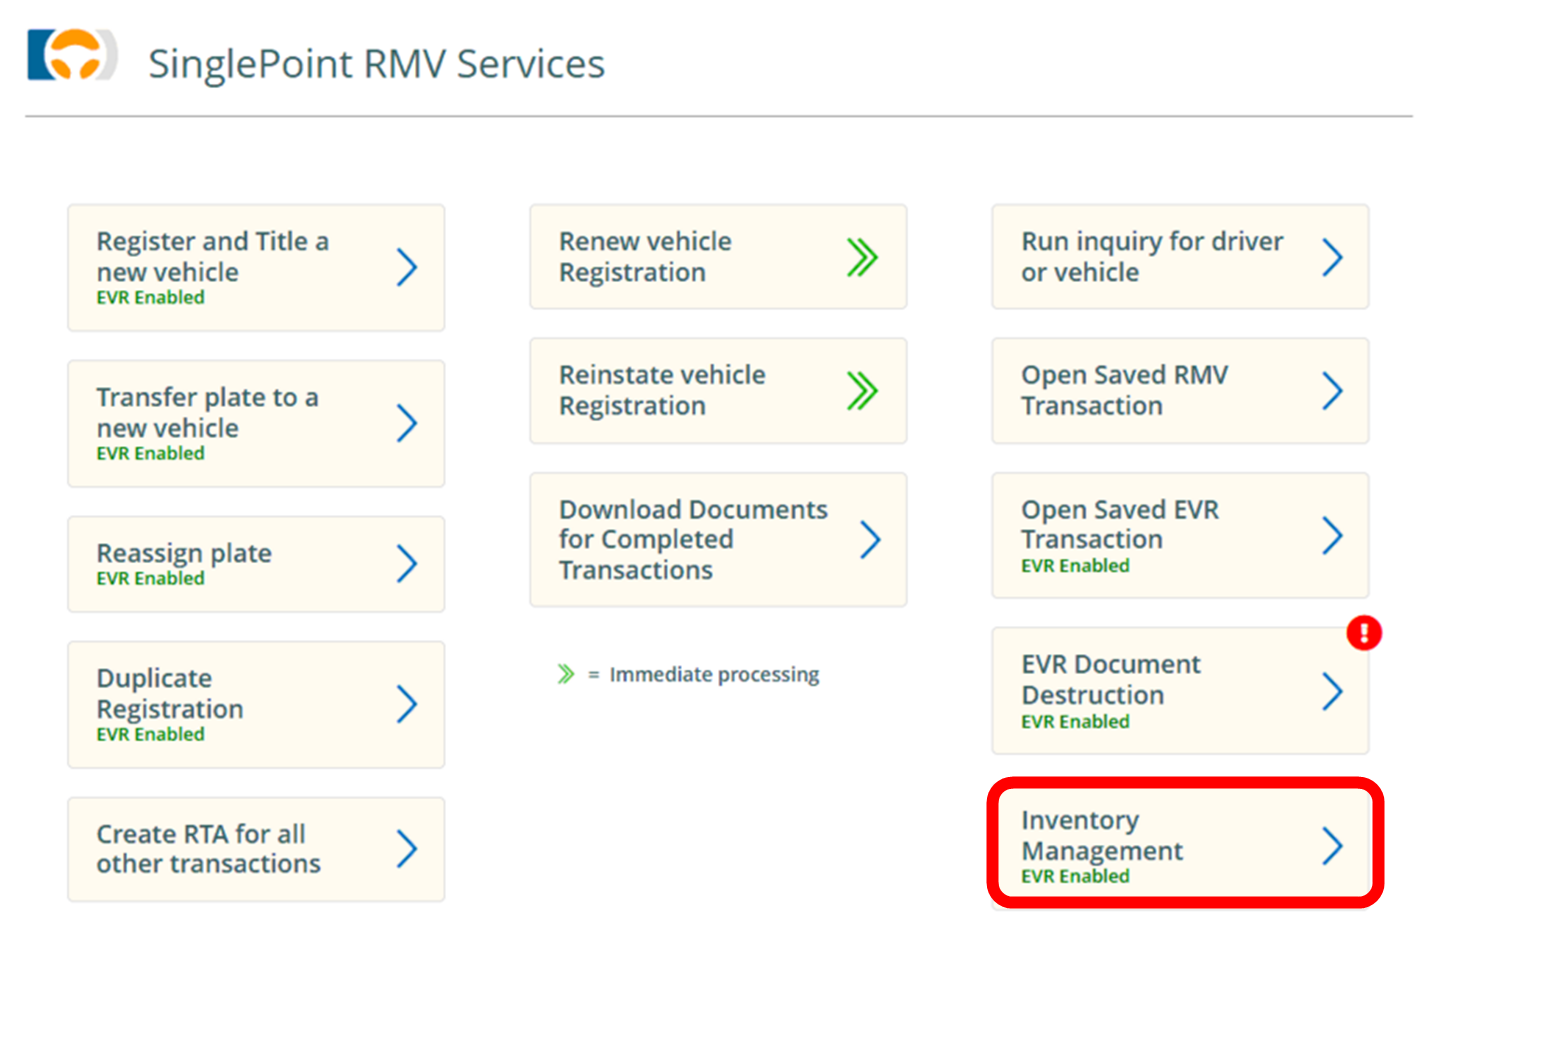
Task: Click the red alert badge on EVR Document Destruction
Action: tap(1363, 632)
